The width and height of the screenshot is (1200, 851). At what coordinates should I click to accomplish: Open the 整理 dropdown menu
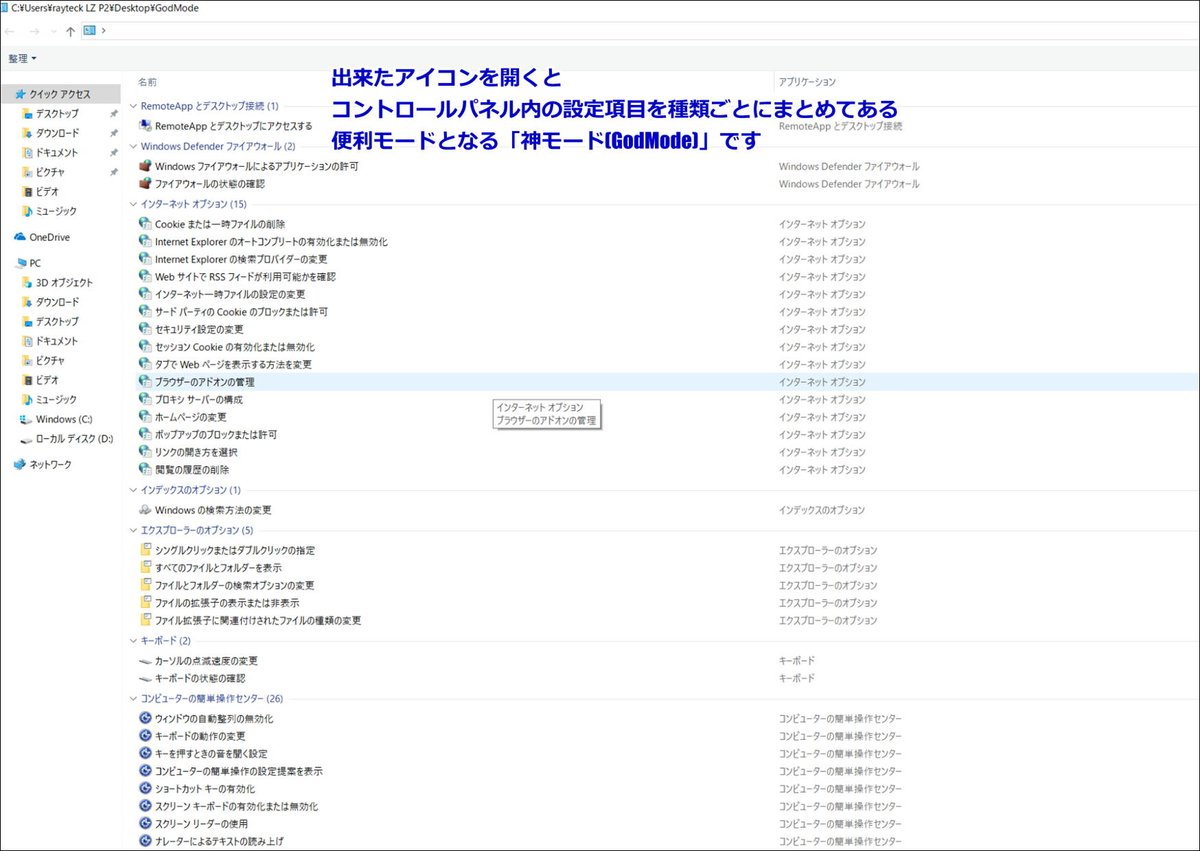point(22,59)
